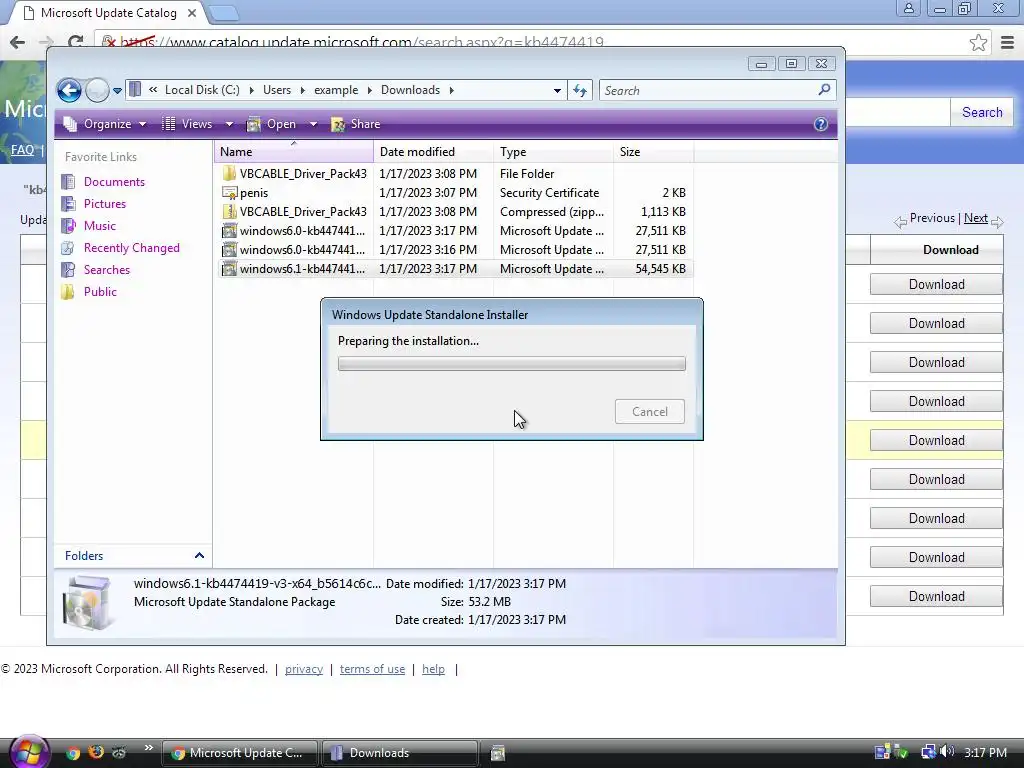Open the recent pages dropdown arrow in Explorer
This screenshot has width=1024, height=768.
point(118,91)
